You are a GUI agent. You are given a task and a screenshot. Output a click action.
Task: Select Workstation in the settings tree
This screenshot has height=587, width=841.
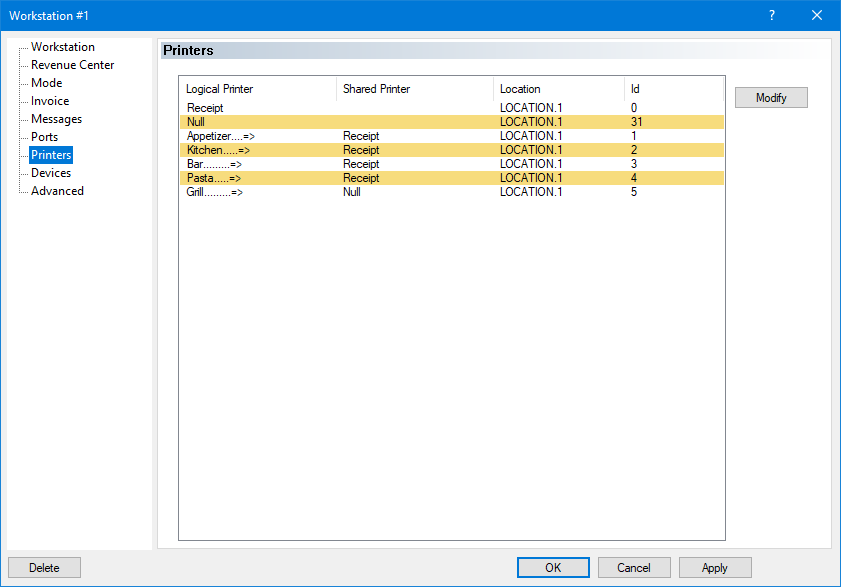click(x=63, y=47)
